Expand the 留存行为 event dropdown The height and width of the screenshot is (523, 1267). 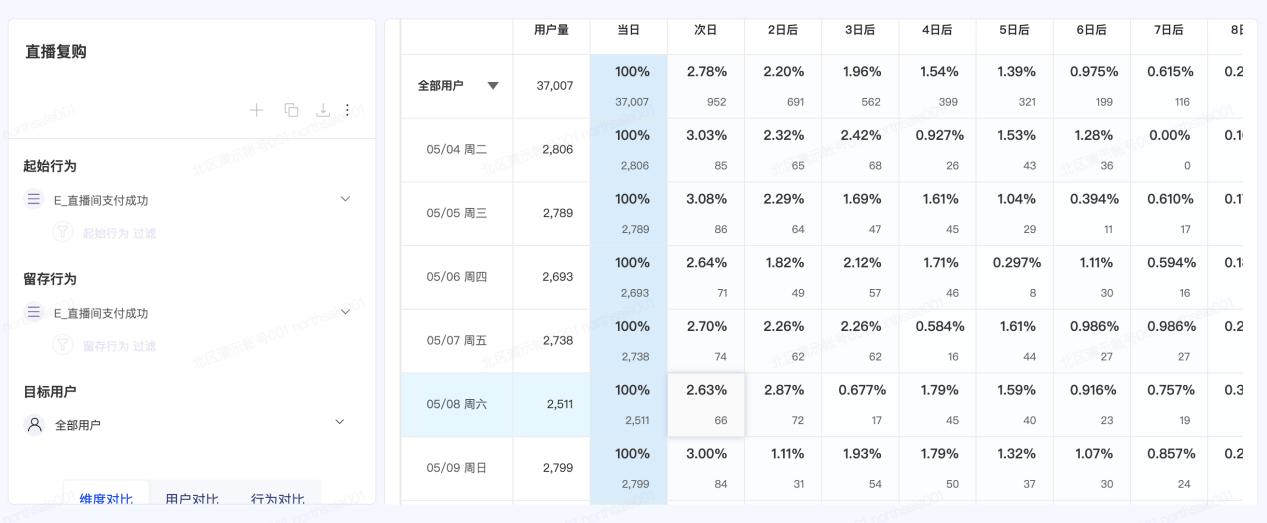[345, 312]
